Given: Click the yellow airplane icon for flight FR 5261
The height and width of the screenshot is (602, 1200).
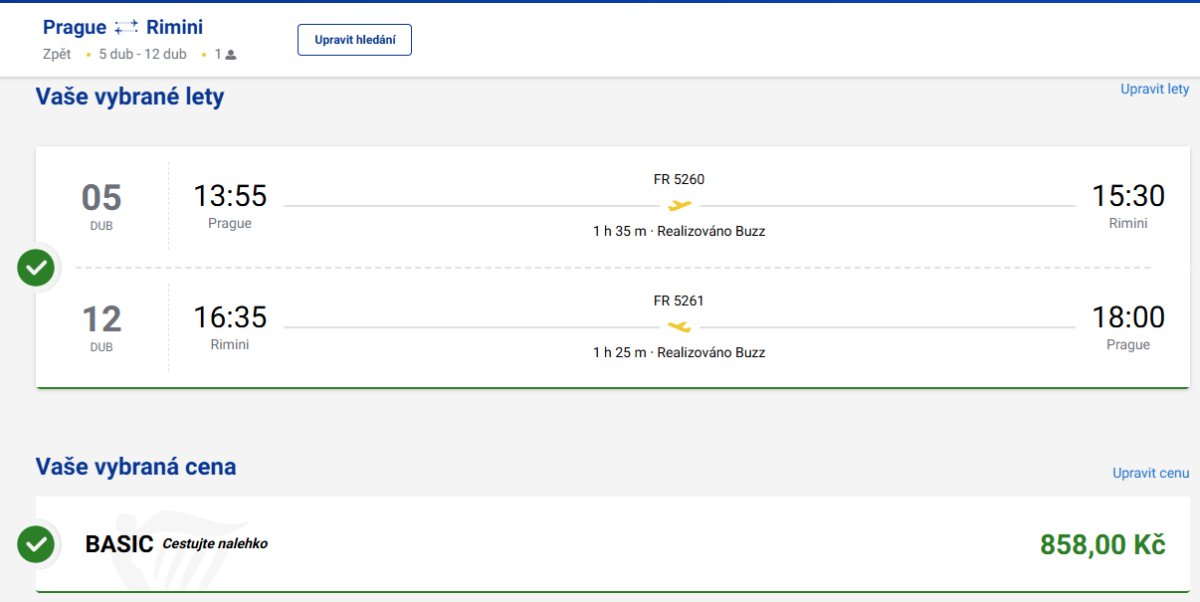Looking at the screenshot, I should (x=679, y=327).
